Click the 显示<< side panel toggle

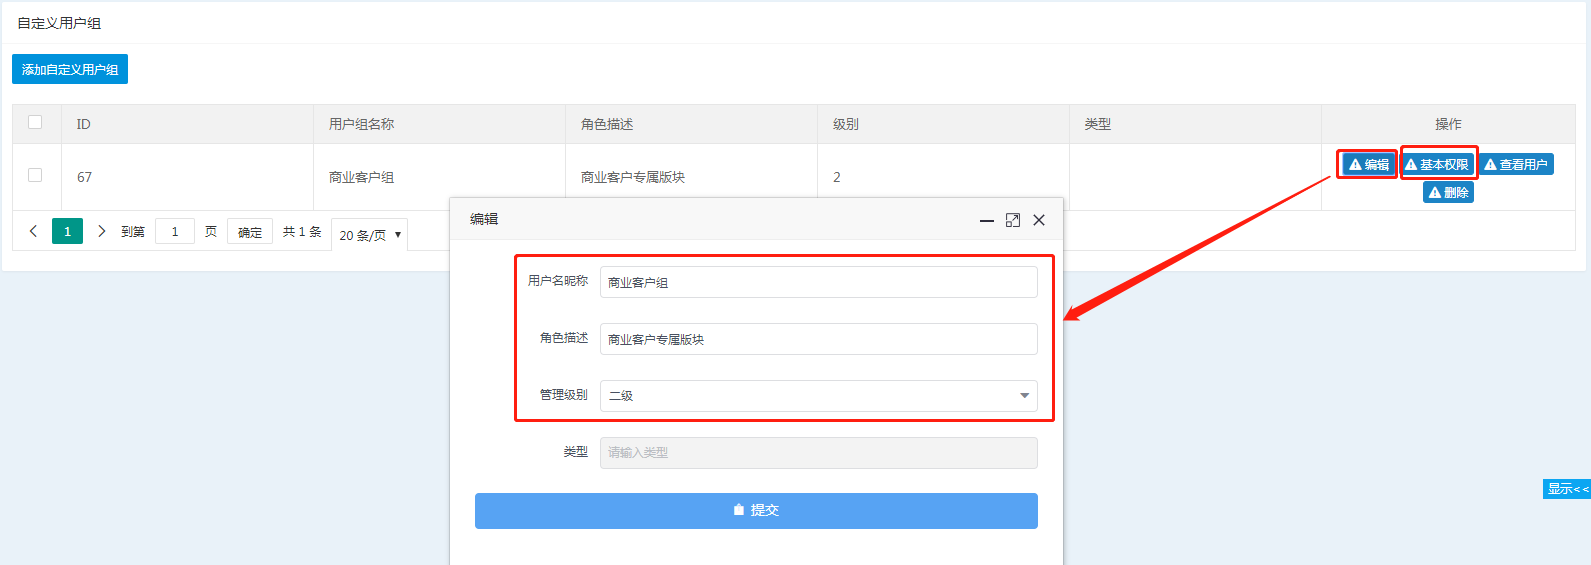pyautogui.click(x=1566, y=489)
